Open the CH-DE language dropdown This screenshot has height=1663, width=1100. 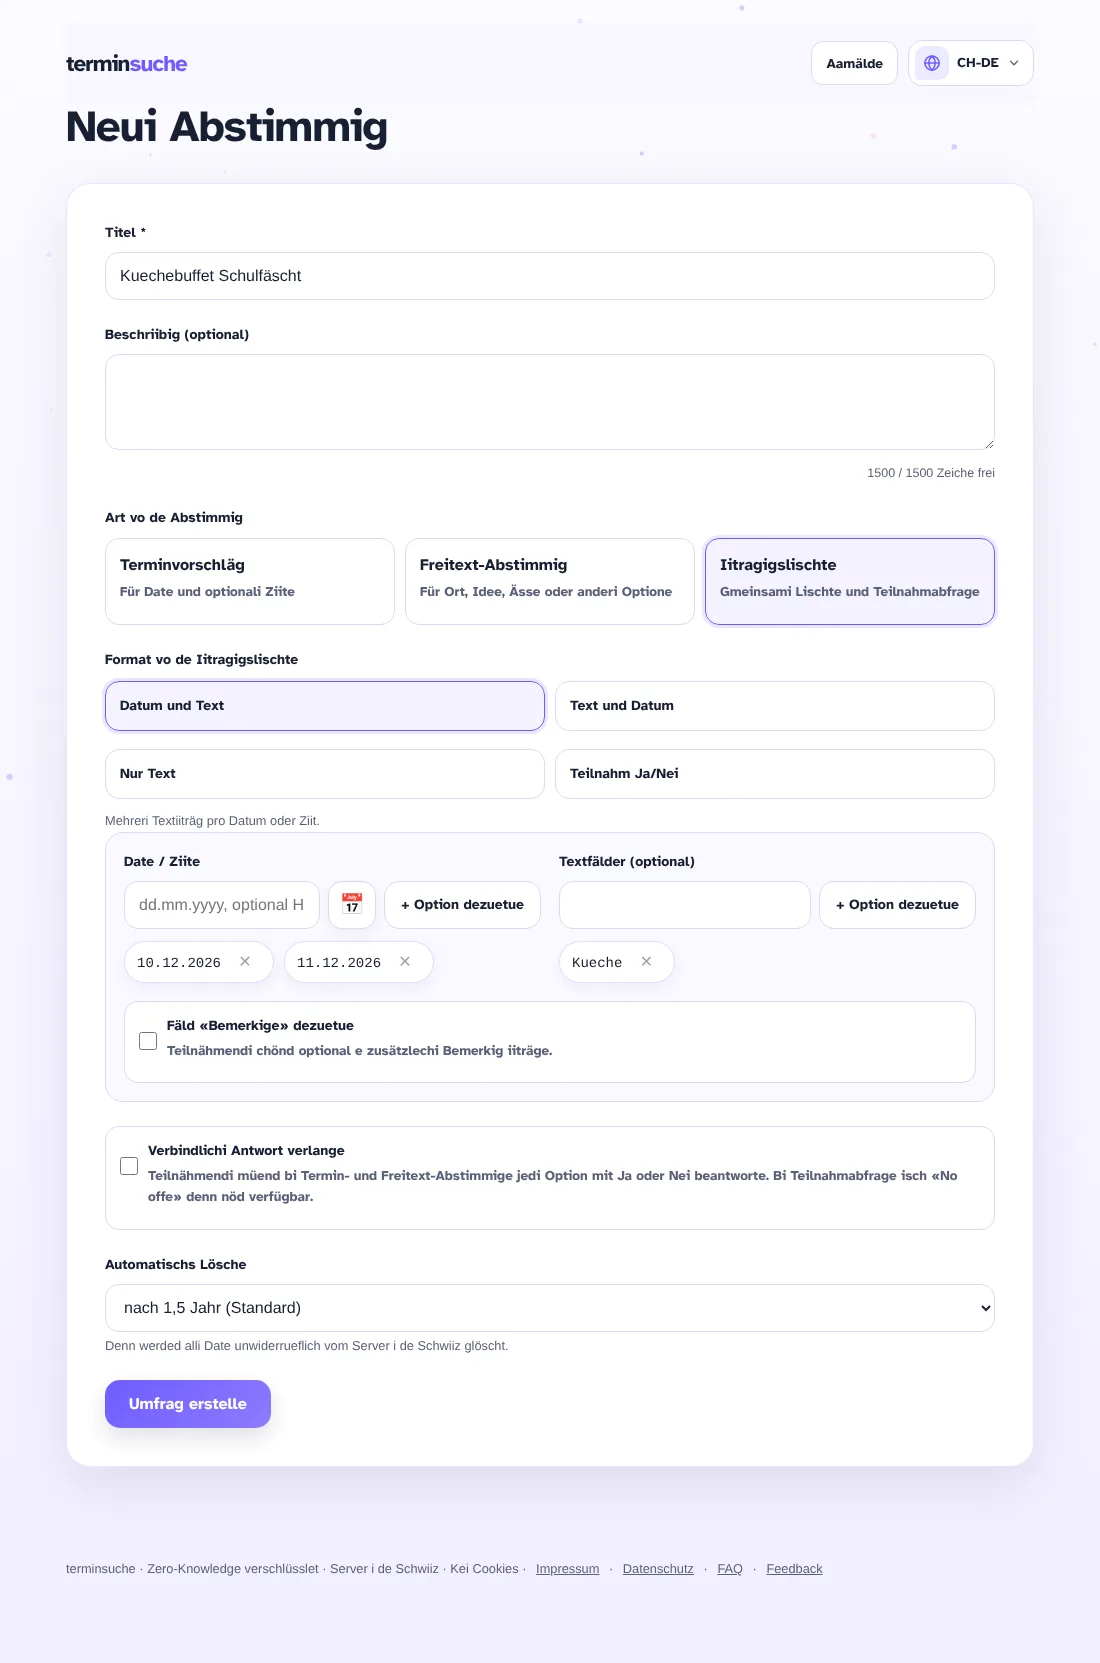(971, 63)
